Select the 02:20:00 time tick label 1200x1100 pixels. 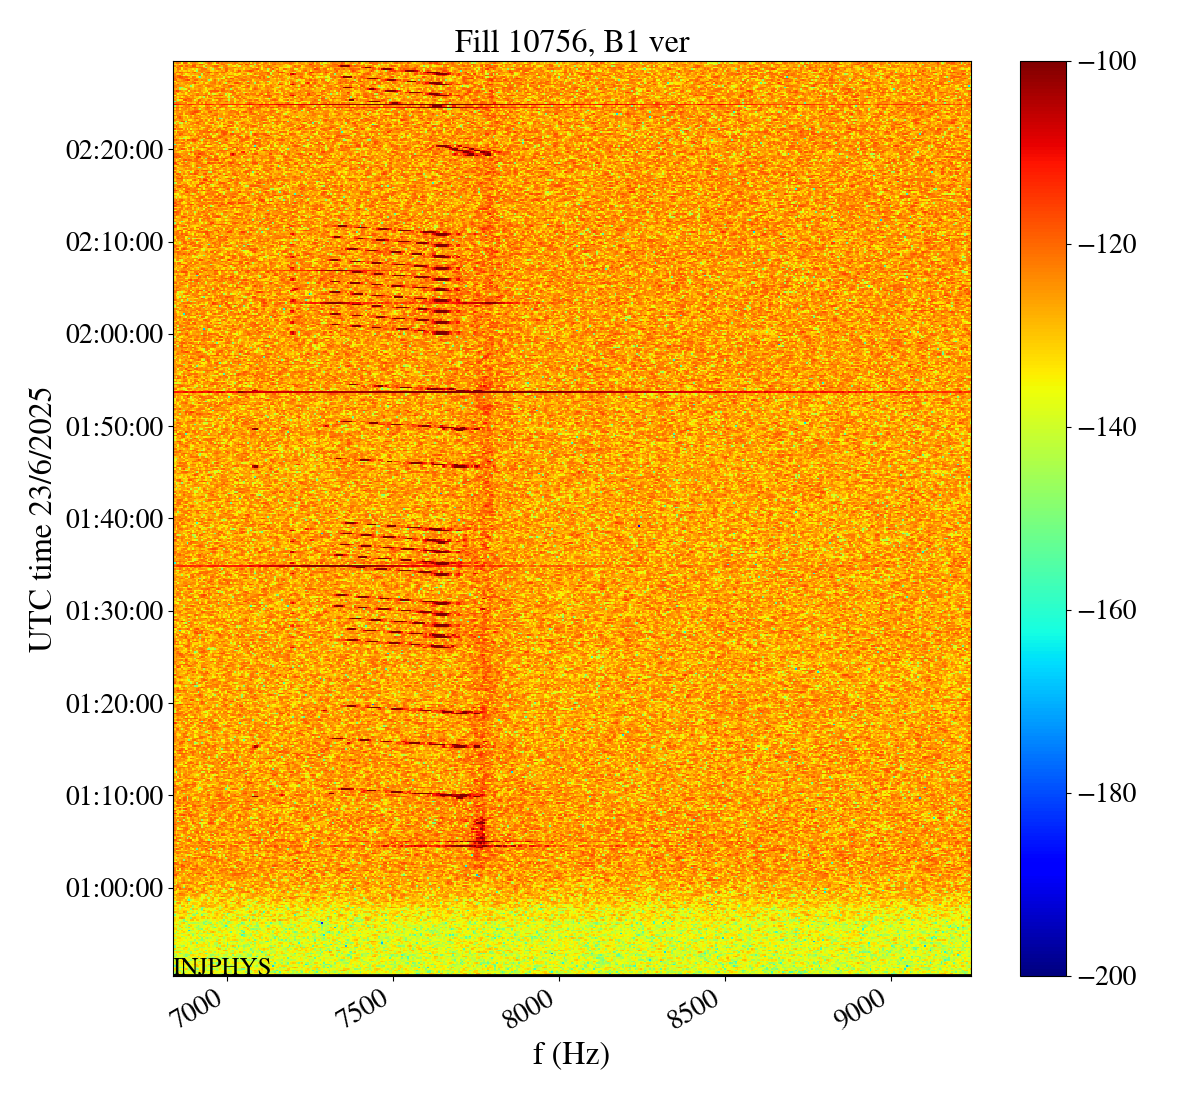coord(113,150)
